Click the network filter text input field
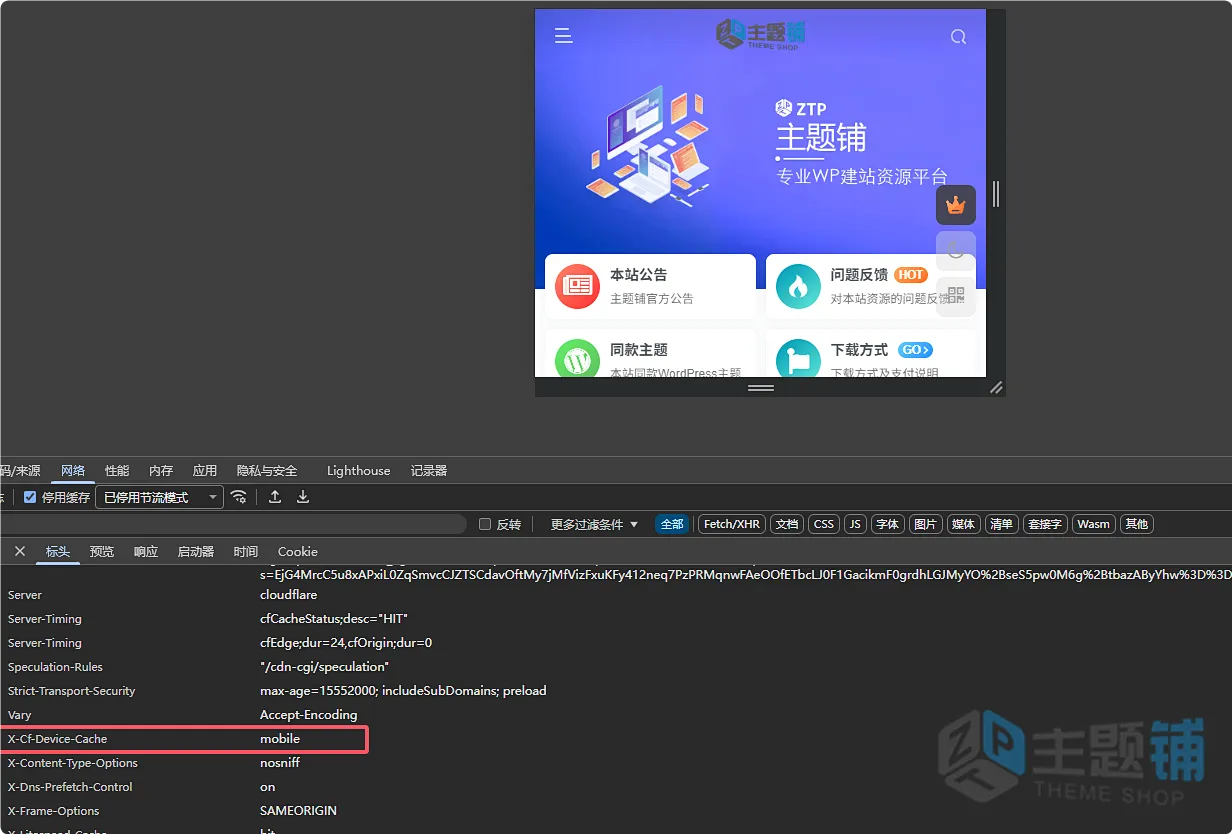1232x834 pixels. (232, 524)
